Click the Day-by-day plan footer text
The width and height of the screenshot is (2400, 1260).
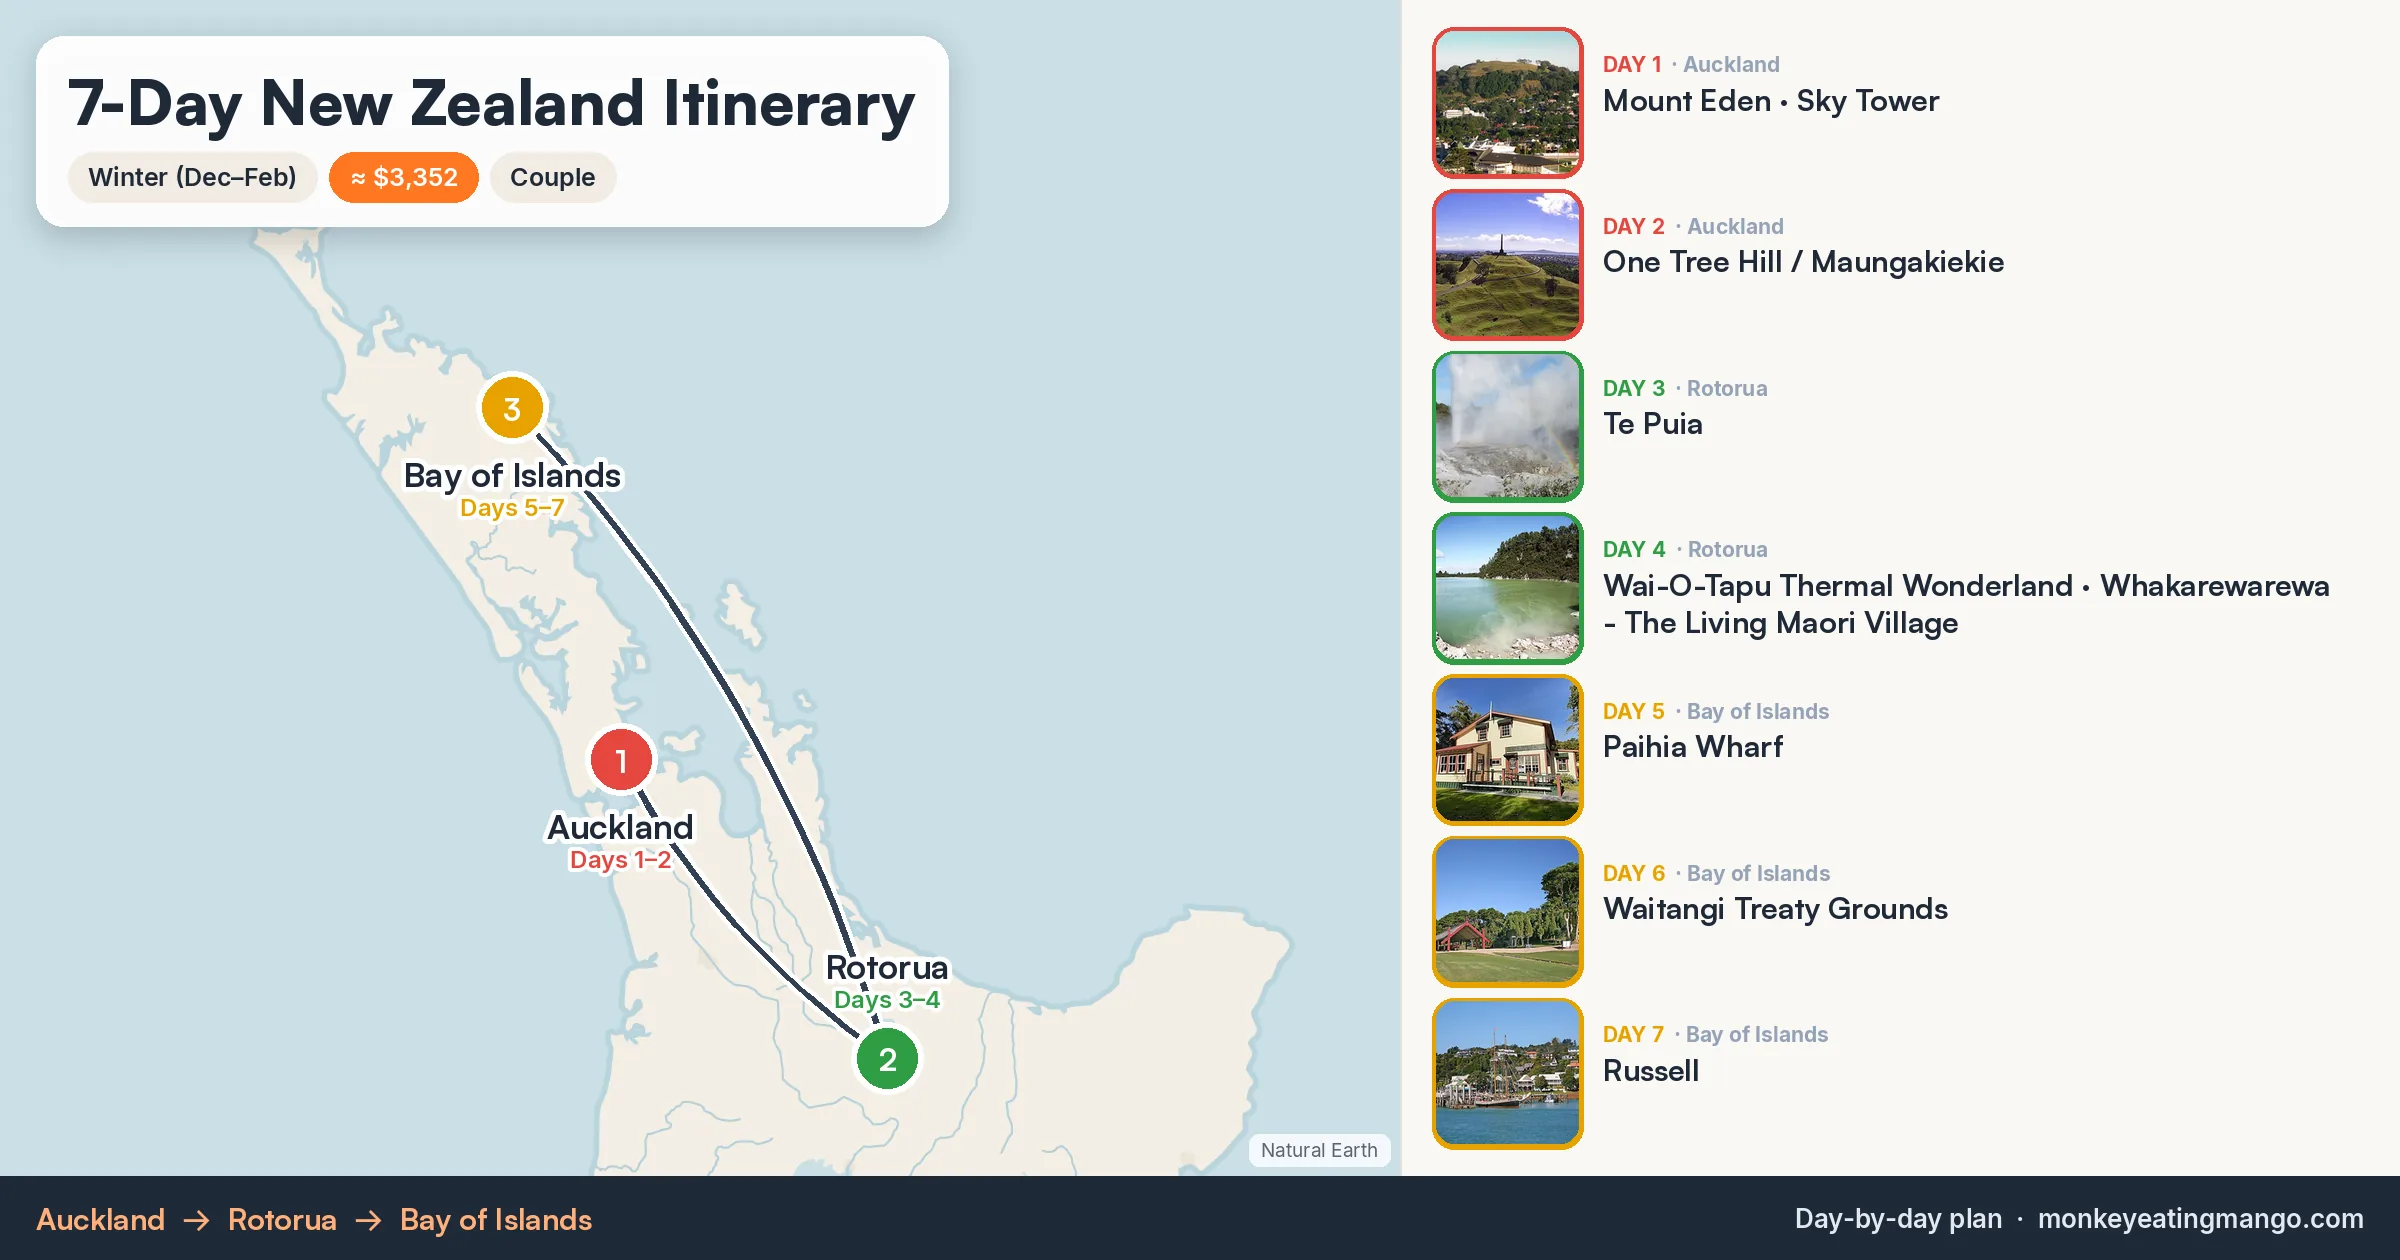coord(1898,1219)
